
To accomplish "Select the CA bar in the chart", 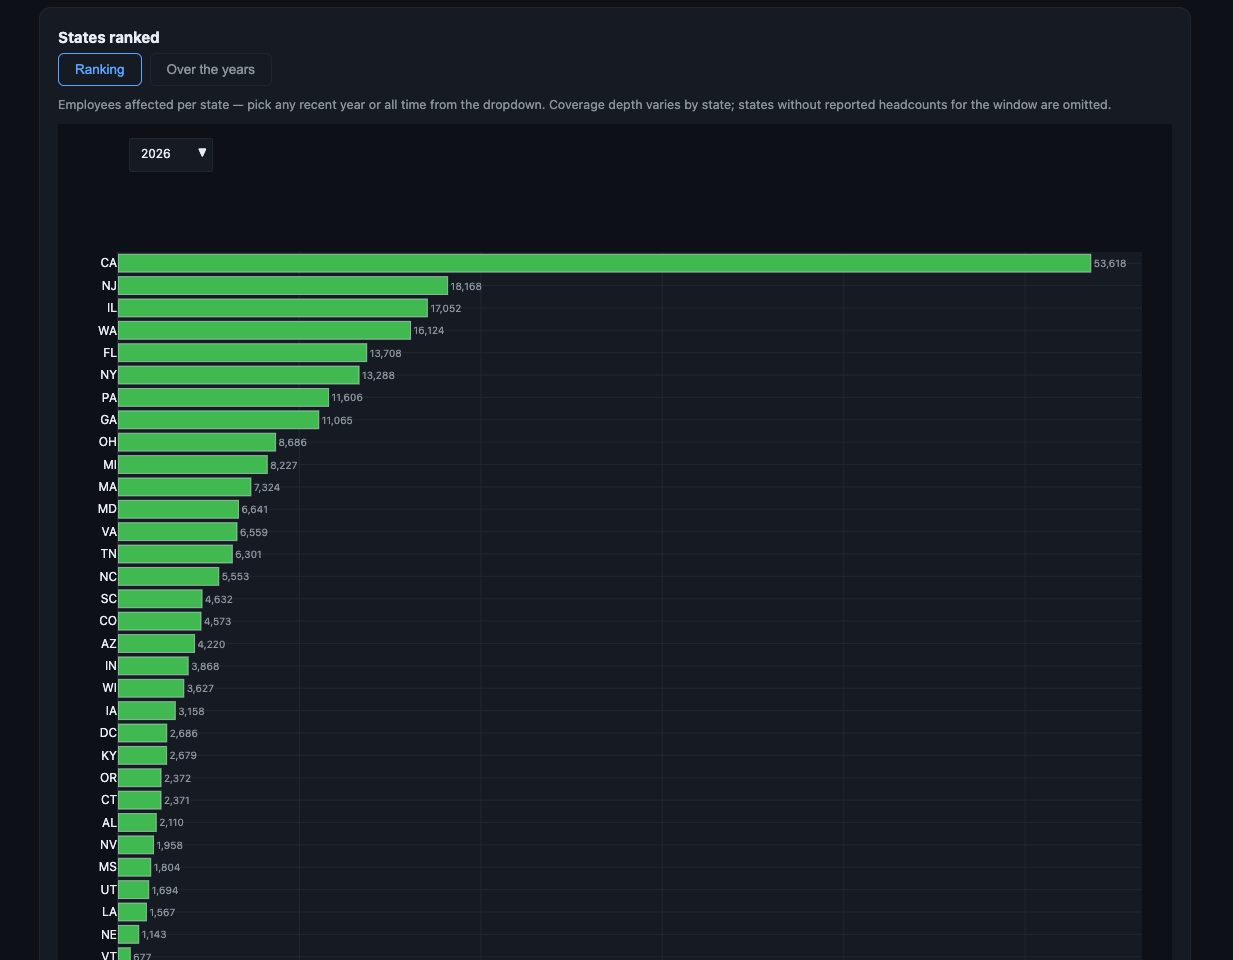I will pyautogui.click(x=604, y=263).
